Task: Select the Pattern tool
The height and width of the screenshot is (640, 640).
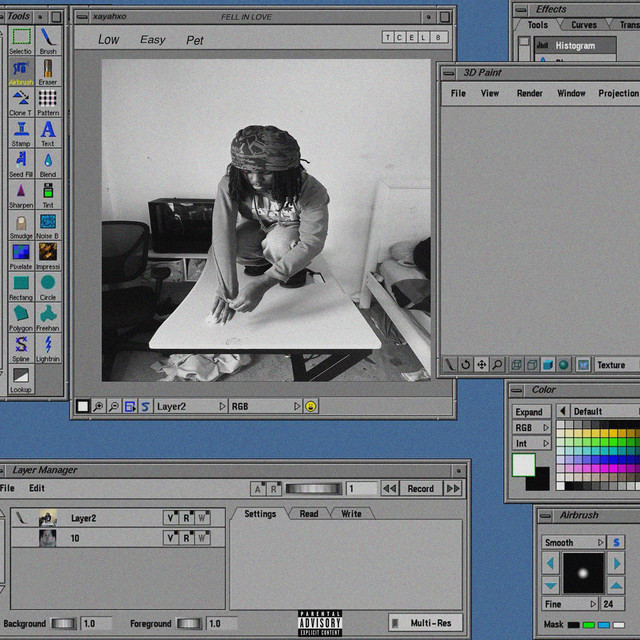Action: tap(48, 102)
